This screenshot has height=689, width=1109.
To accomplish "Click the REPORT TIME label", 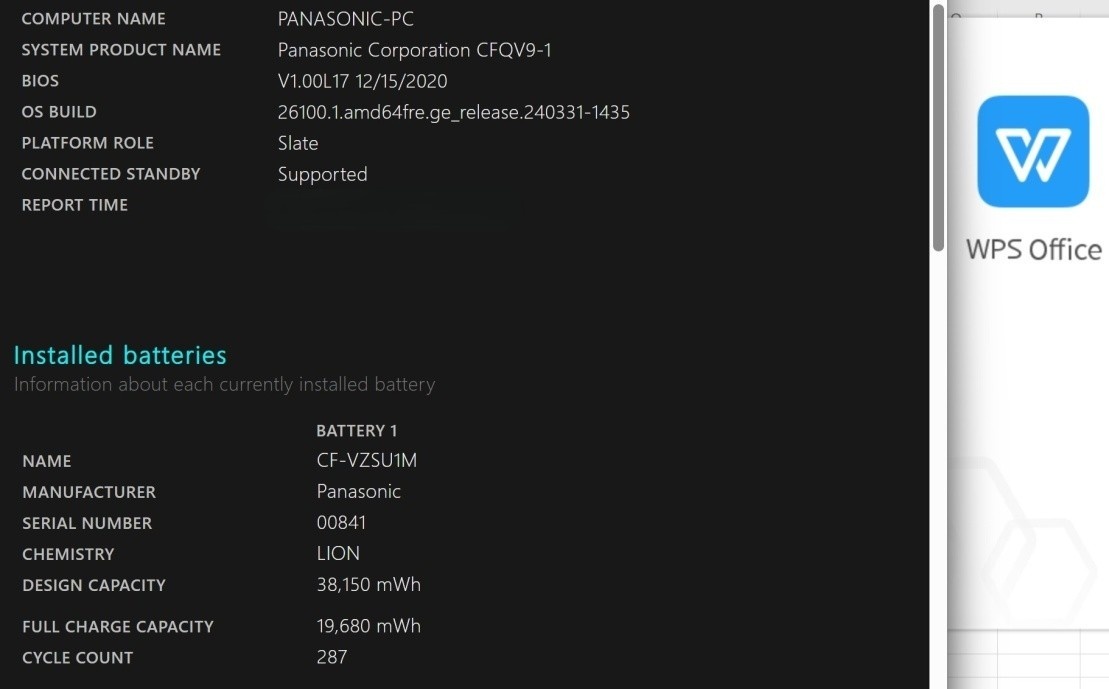I will click(x=75, y=205).
